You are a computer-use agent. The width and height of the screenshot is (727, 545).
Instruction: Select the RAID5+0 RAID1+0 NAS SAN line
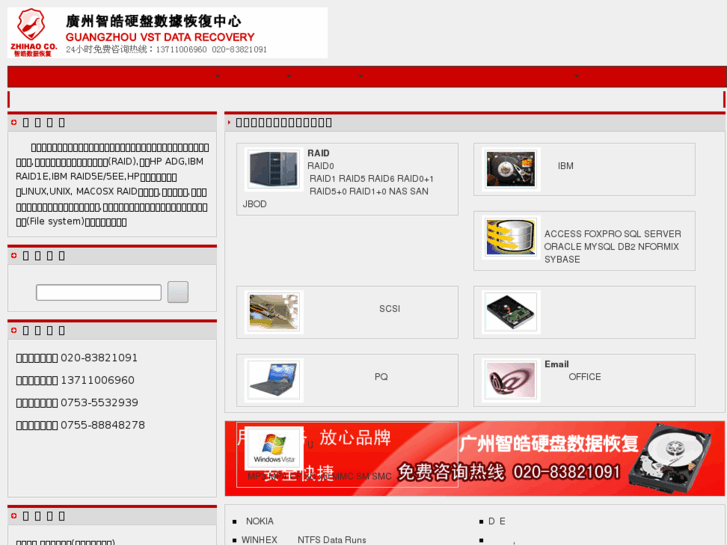tap(369, 191)
